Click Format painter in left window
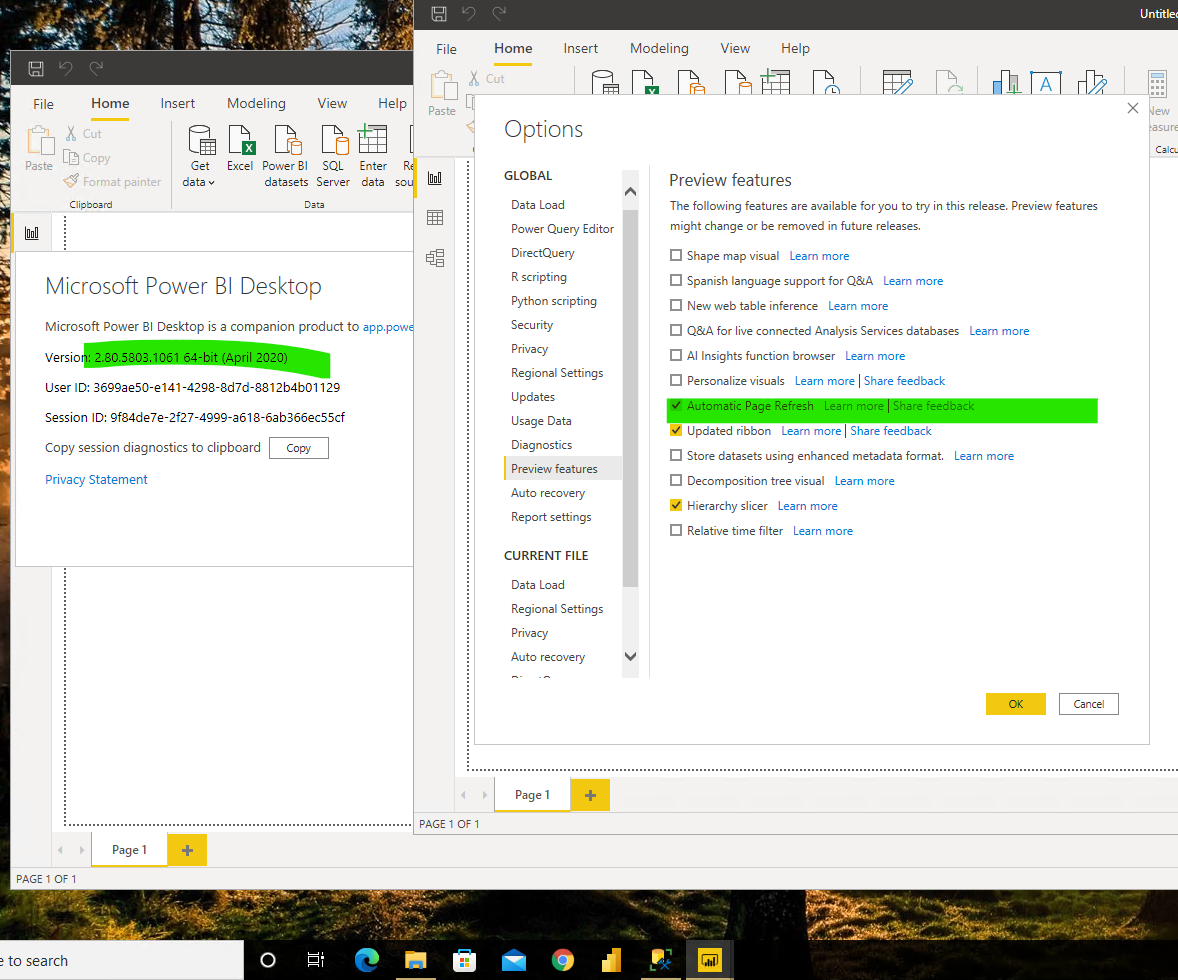 coord(113,182)
